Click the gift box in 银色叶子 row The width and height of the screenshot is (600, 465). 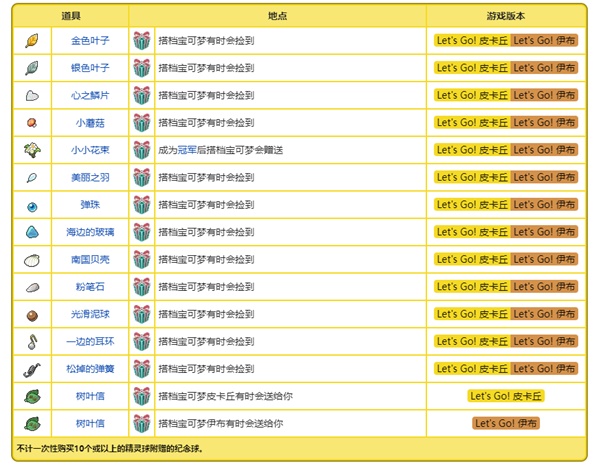point(142,68)
